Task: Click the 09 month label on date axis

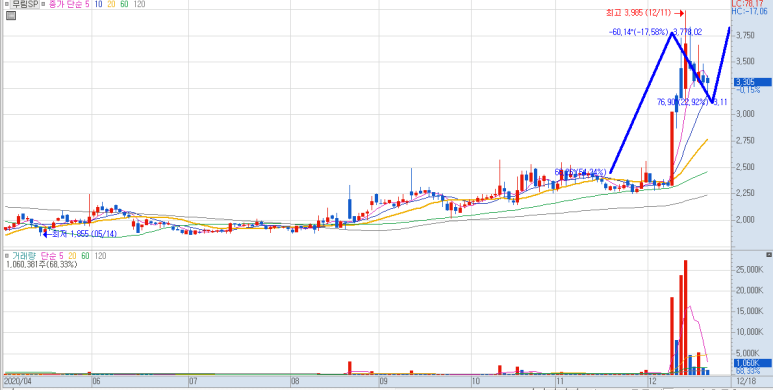Action: click(x=384, y=381)
